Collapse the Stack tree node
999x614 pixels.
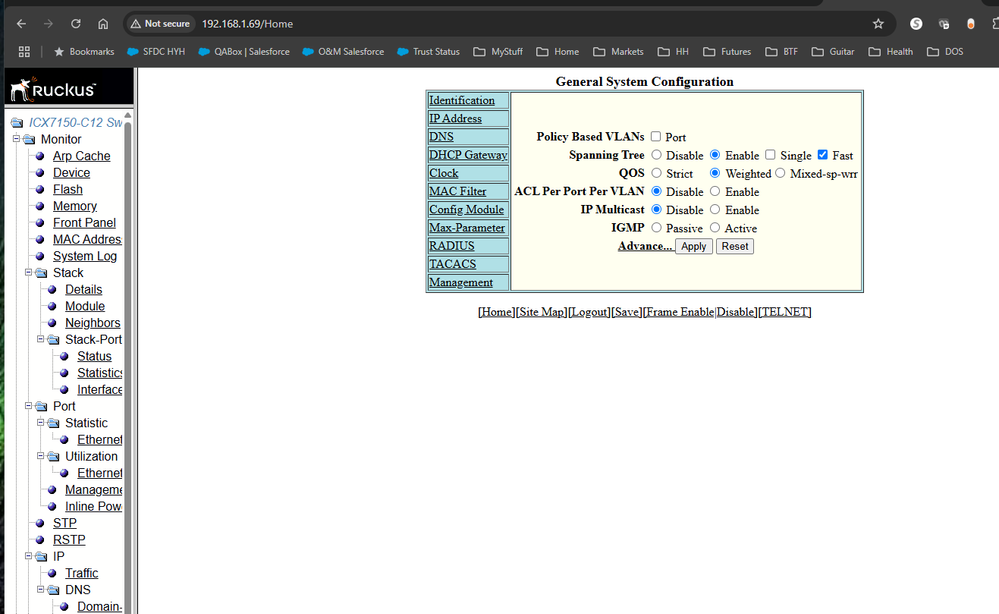(29, 272)
